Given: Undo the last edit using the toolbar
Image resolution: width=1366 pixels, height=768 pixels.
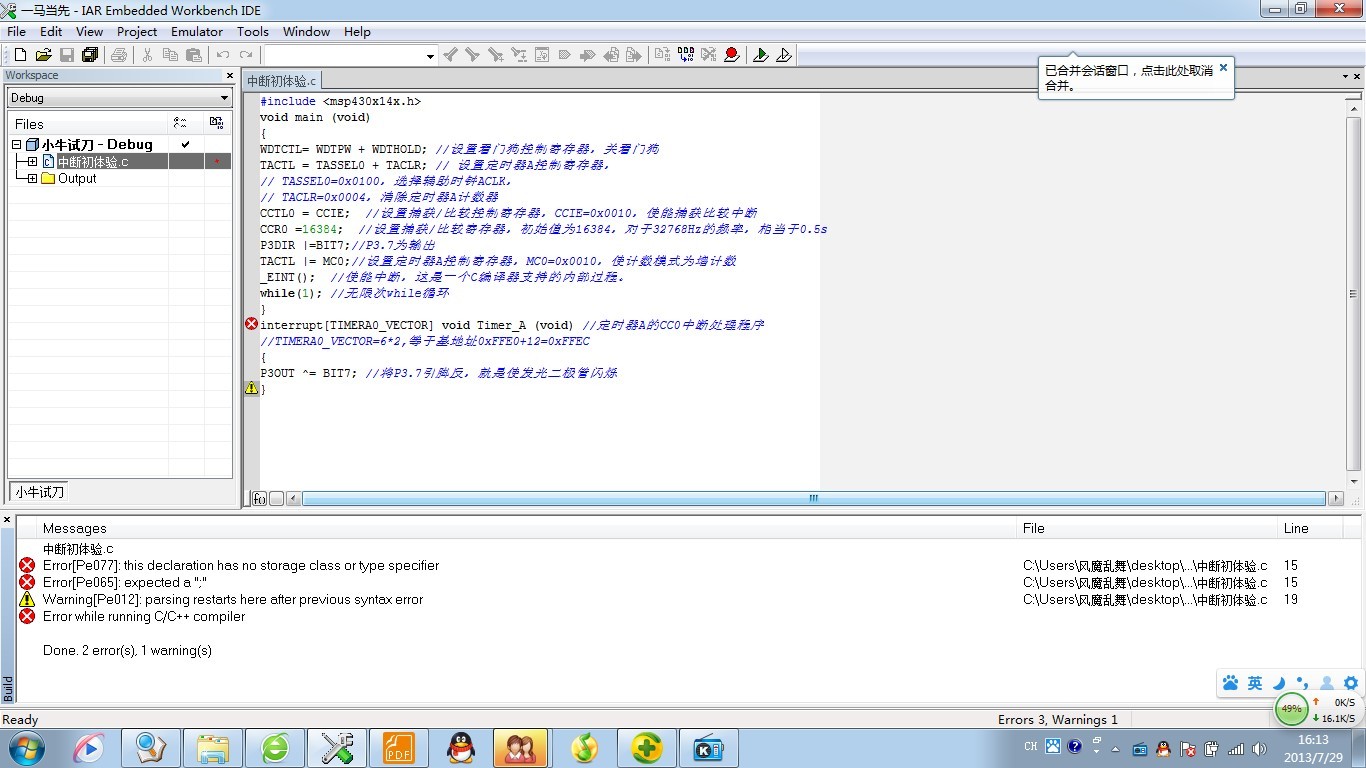Looking at the screenshot, I should click(x=223, y=55).
